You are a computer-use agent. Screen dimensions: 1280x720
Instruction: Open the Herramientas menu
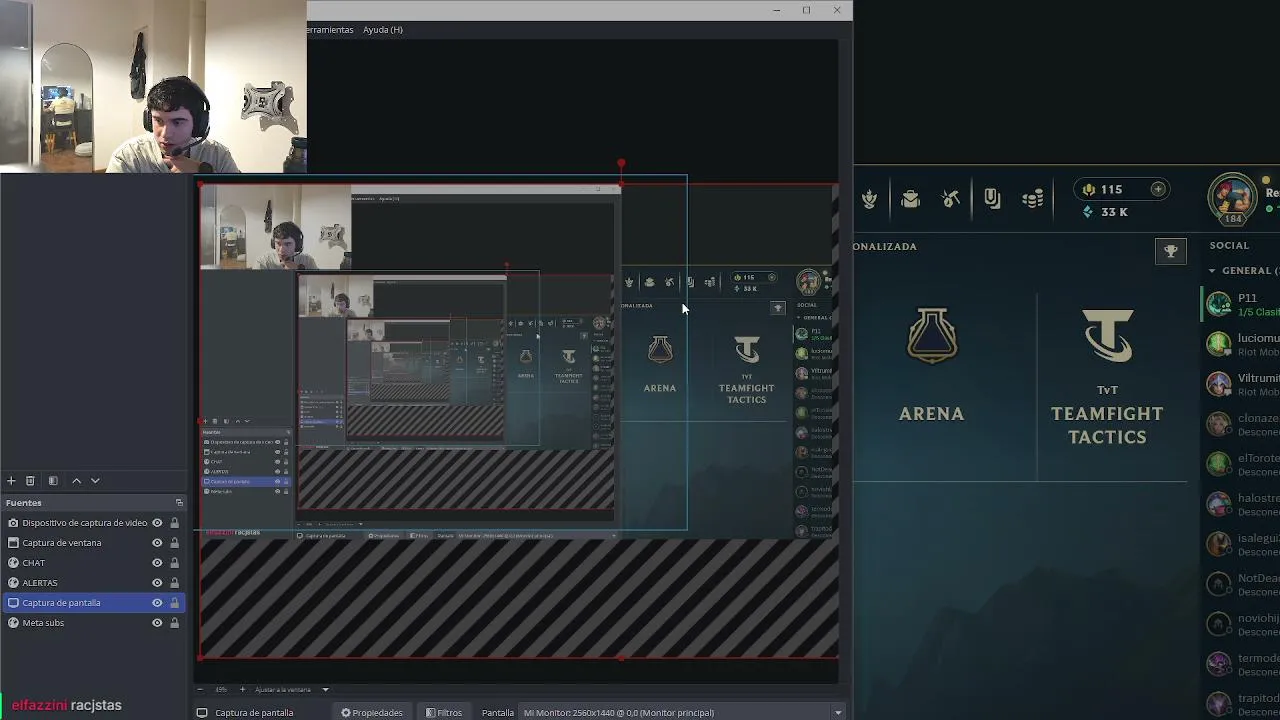(331, 30)
